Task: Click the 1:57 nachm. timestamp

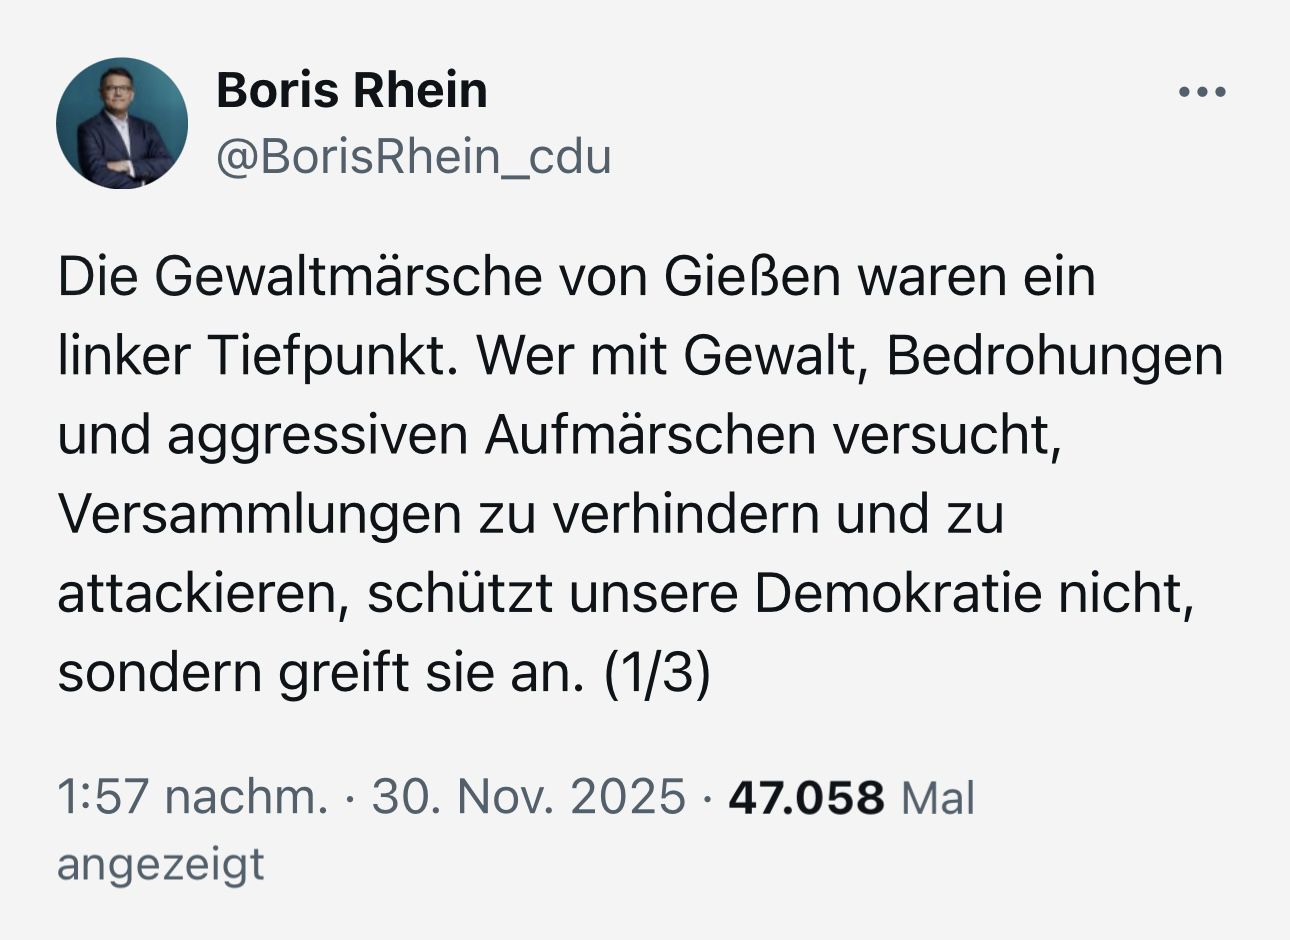Action: (x=192, y=797)
